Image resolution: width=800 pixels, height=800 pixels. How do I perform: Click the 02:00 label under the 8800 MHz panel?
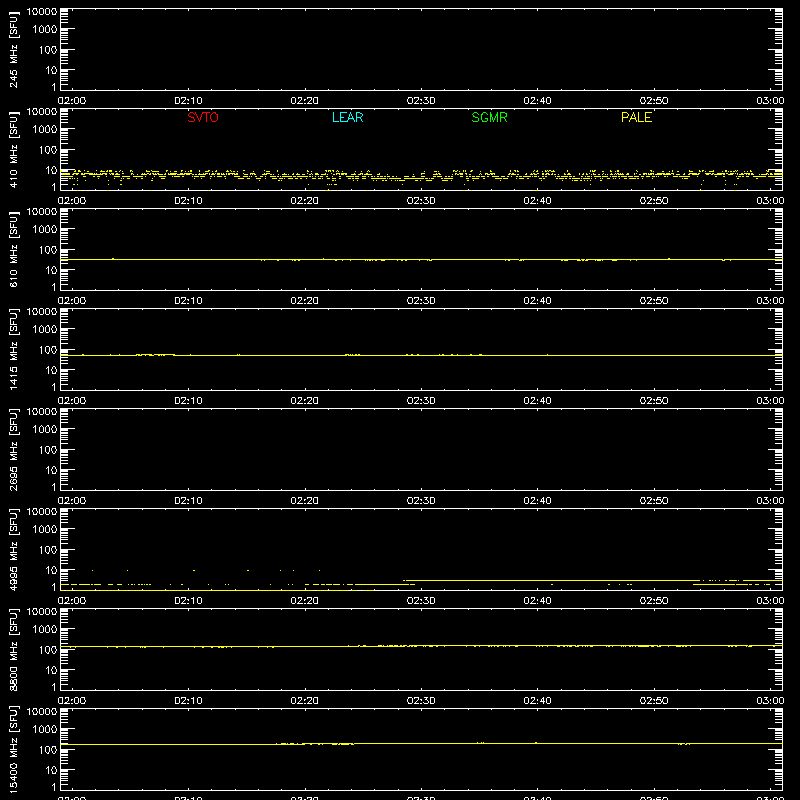tap(72, 701)
